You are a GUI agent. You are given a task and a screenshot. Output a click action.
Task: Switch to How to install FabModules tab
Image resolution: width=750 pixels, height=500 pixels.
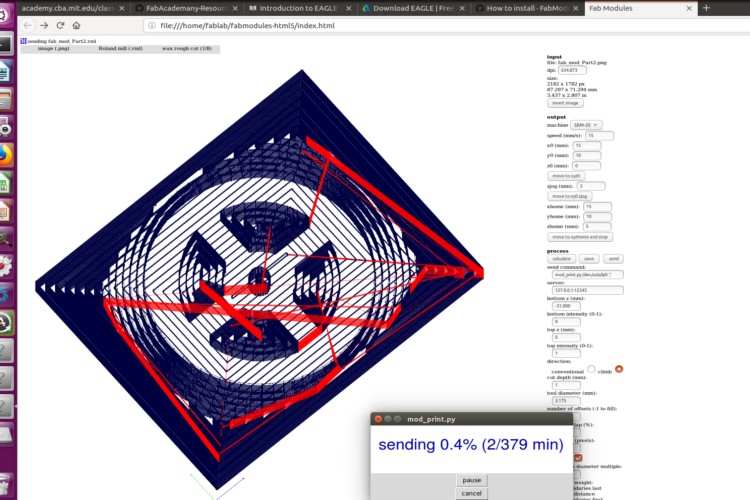tap(526, 8)
